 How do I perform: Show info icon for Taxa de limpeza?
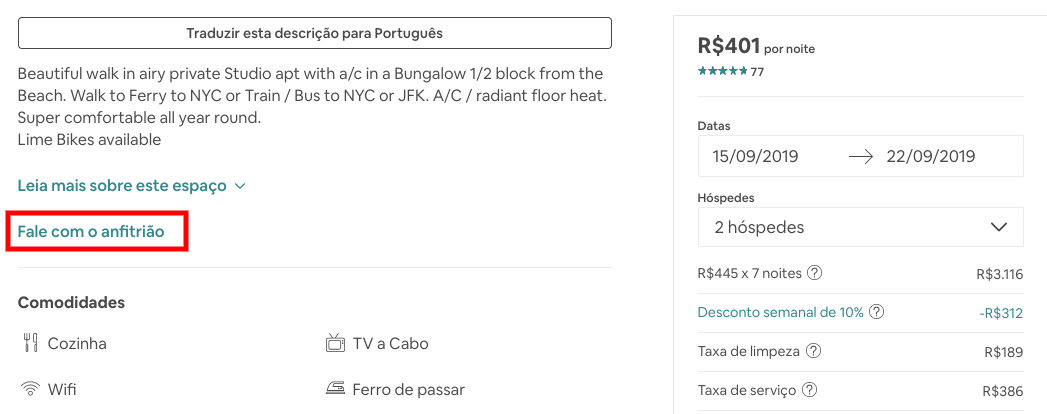(814, 351)
